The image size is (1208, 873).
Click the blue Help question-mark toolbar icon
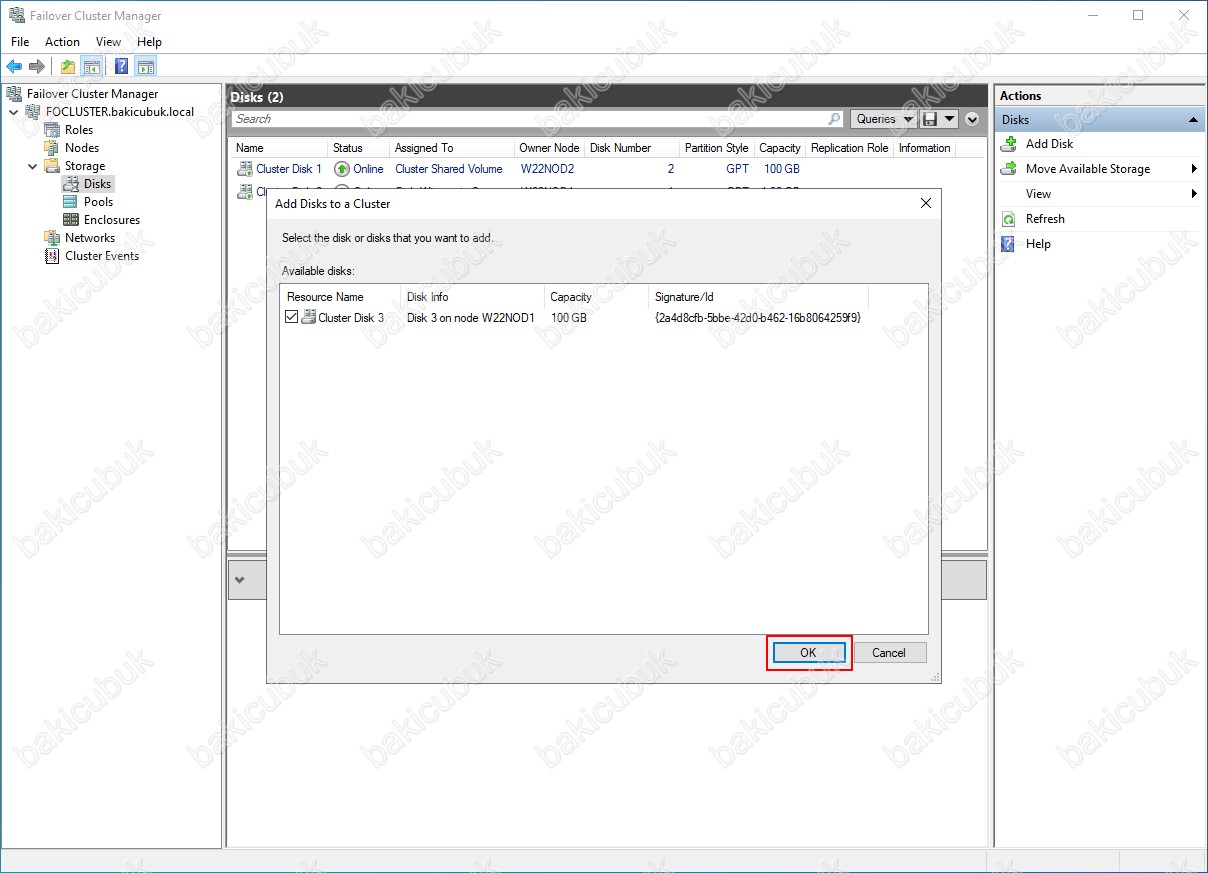122,67
